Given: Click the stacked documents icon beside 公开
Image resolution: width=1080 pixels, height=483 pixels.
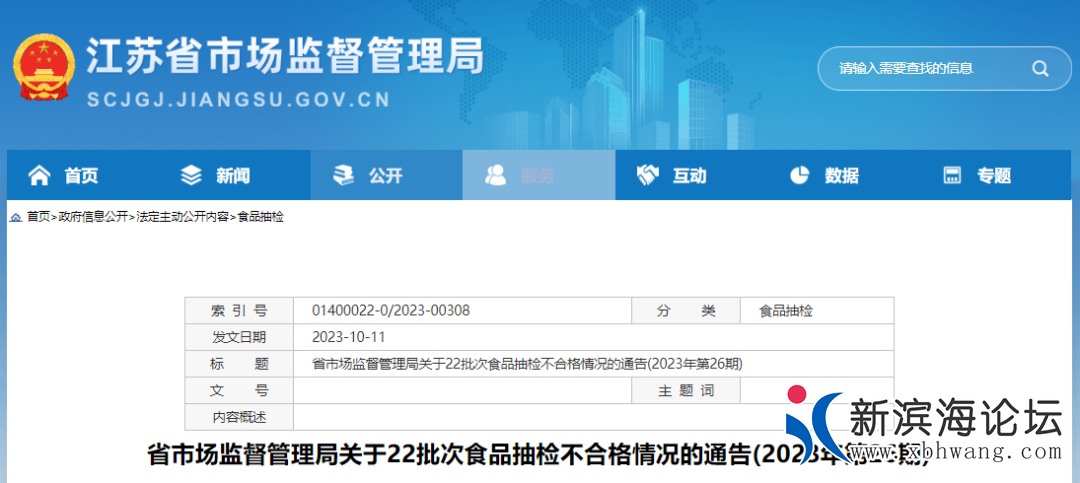Looking at the screenshot, I should [343, 176].
